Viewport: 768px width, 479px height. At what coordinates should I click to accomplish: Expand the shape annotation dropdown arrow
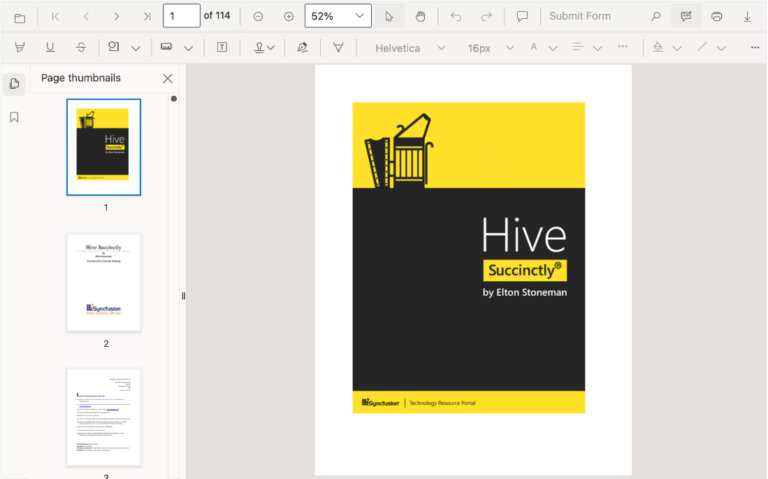click(x=136, y=48)
